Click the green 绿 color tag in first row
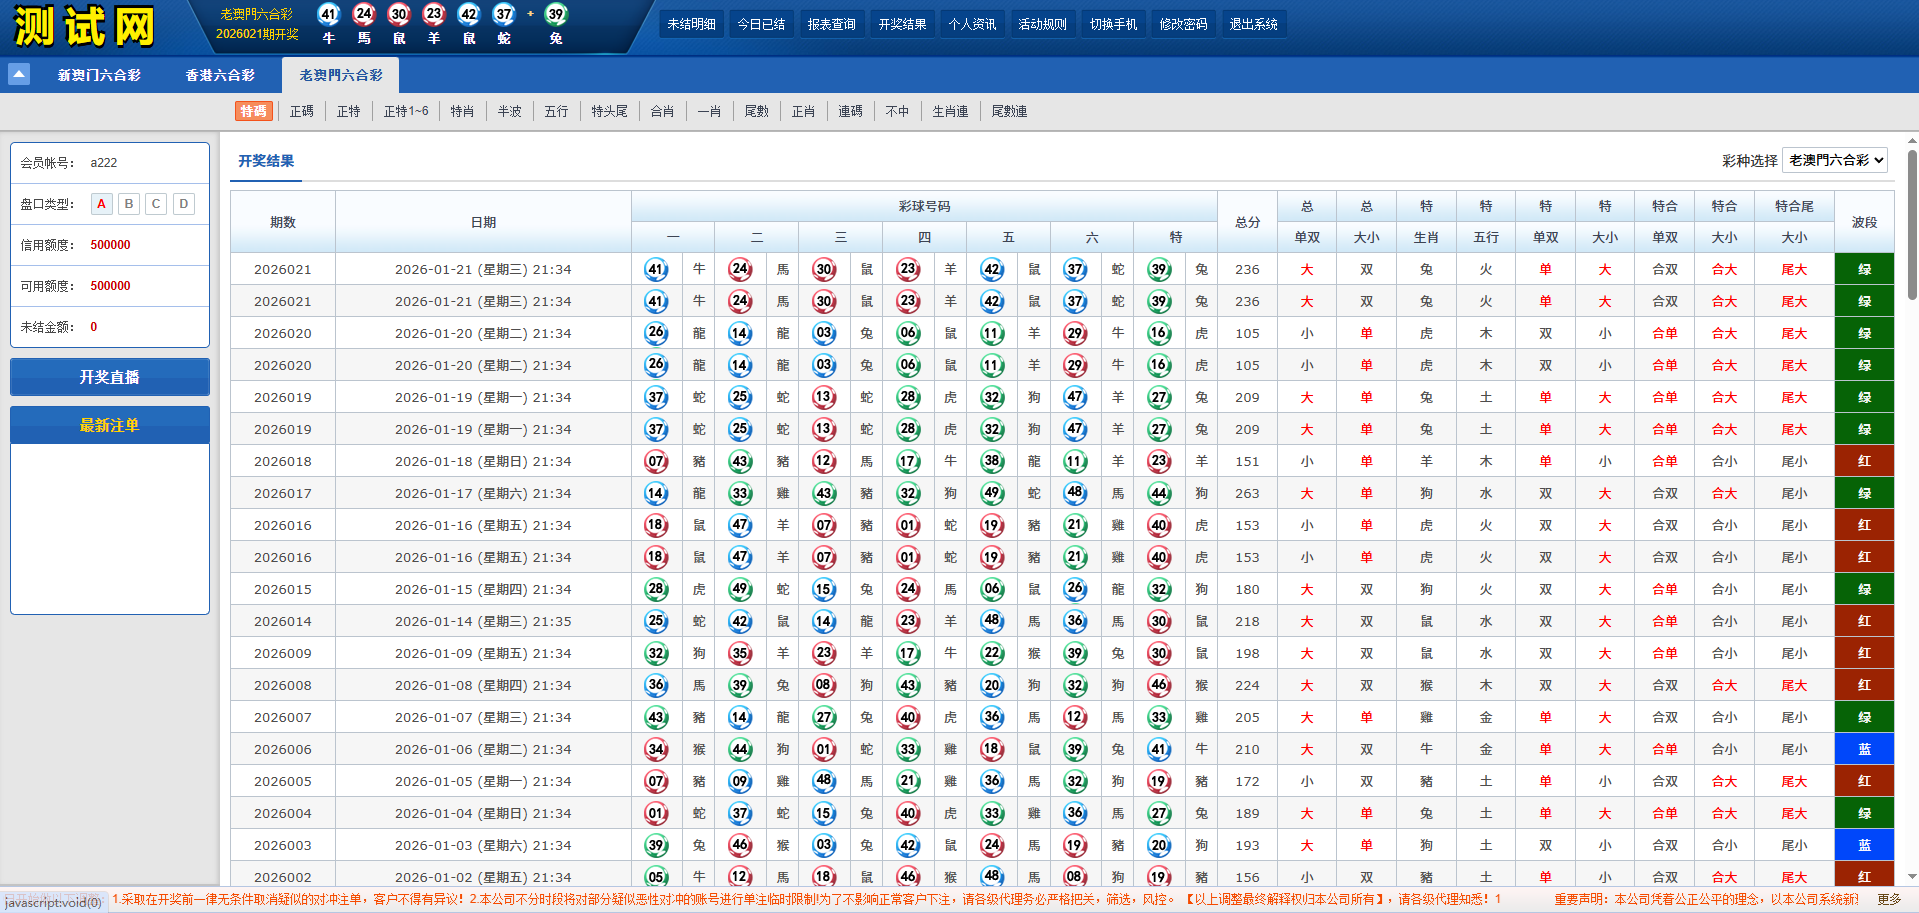Screen dimensions: 1919x913 click(x=1864, y=269)
